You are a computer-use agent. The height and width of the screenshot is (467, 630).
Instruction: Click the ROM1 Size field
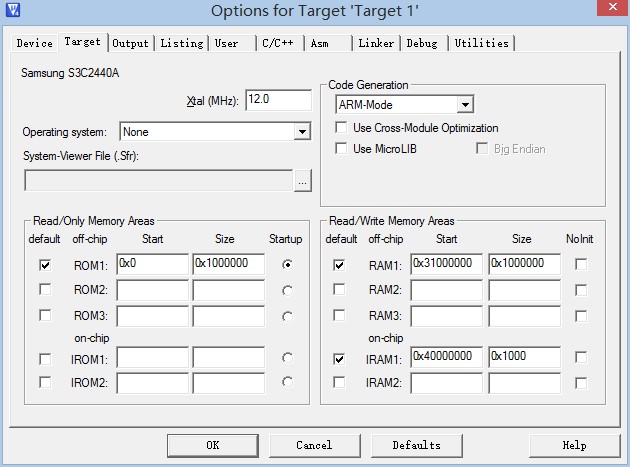(x=229, y=264)
